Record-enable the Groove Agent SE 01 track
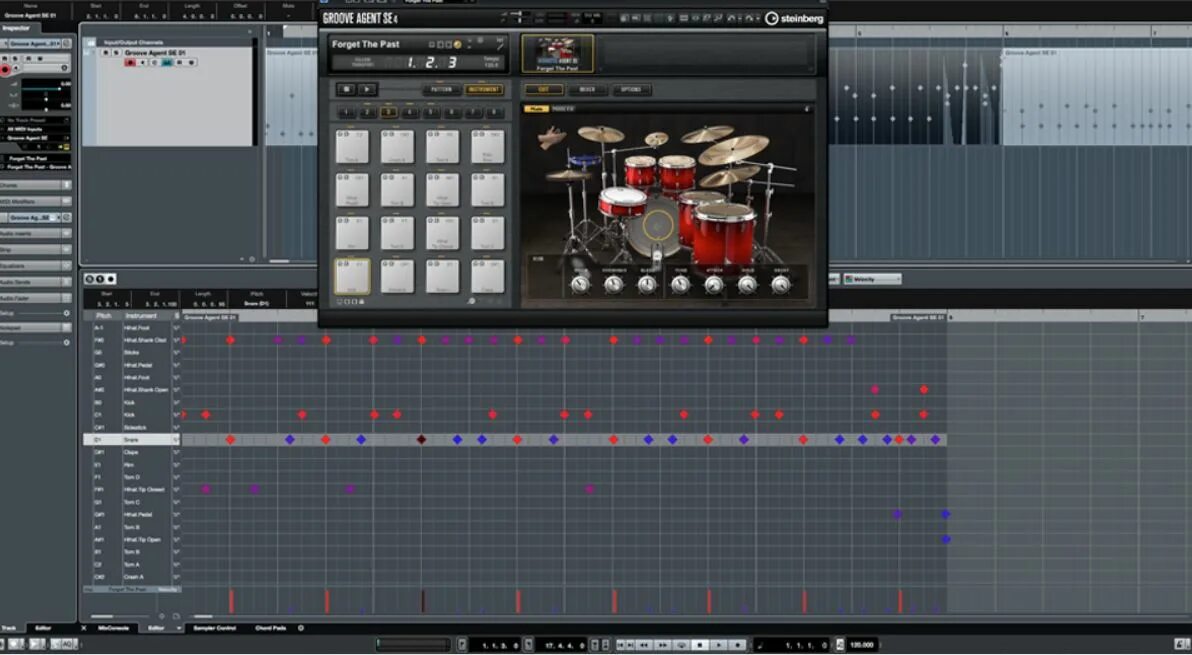Image resolution: width=1192 pixels, height=655 pixels. point(130,62)
